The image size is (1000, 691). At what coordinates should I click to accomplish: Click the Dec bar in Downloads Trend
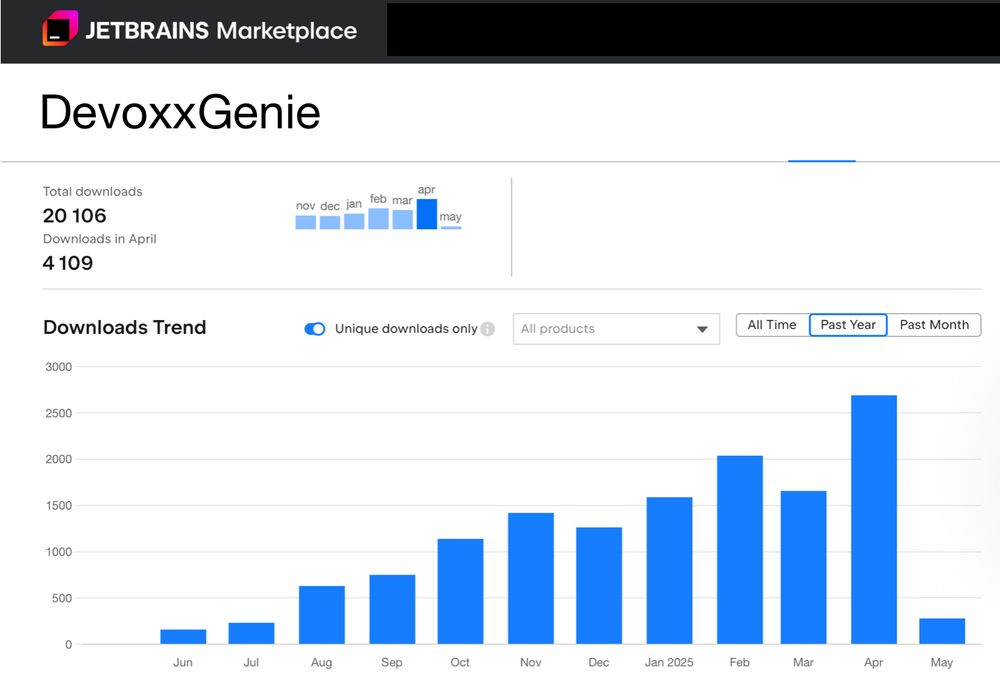point(599,586)
